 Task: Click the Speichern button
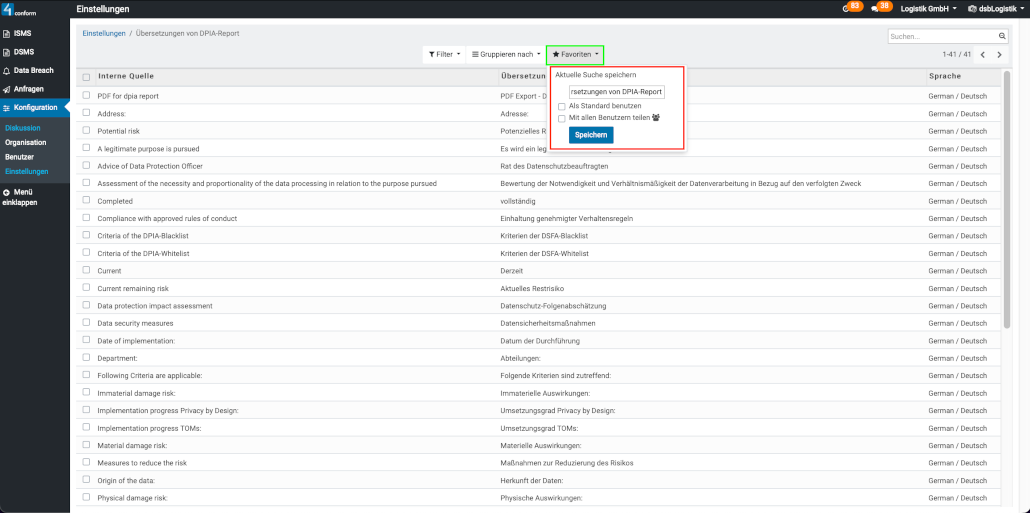[591, 135]
